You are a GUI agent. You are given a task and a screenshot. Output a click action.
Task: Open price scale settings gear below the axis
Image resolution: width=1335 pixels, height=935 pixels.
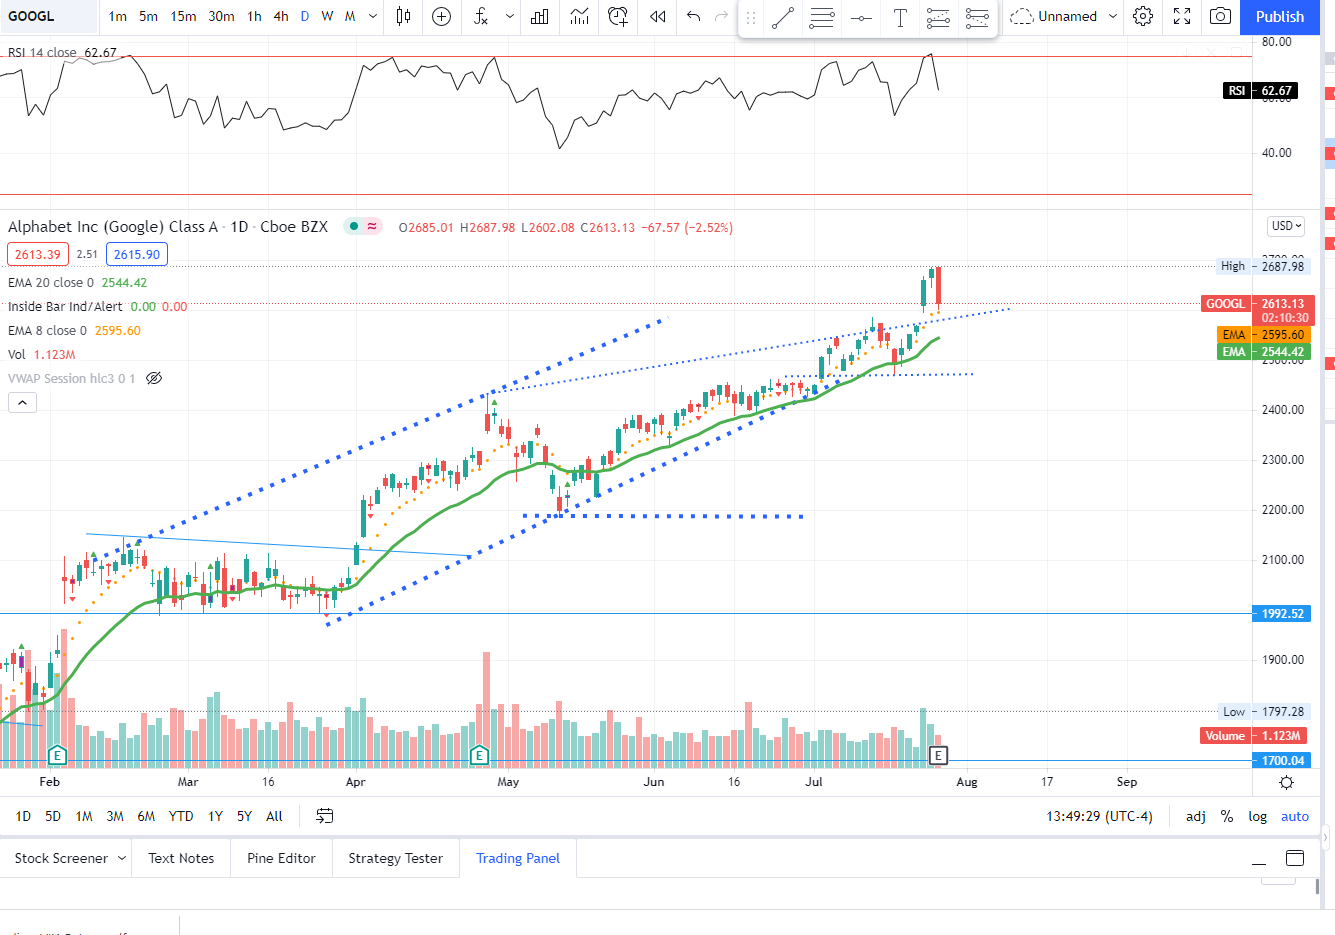coord(1287,782)
